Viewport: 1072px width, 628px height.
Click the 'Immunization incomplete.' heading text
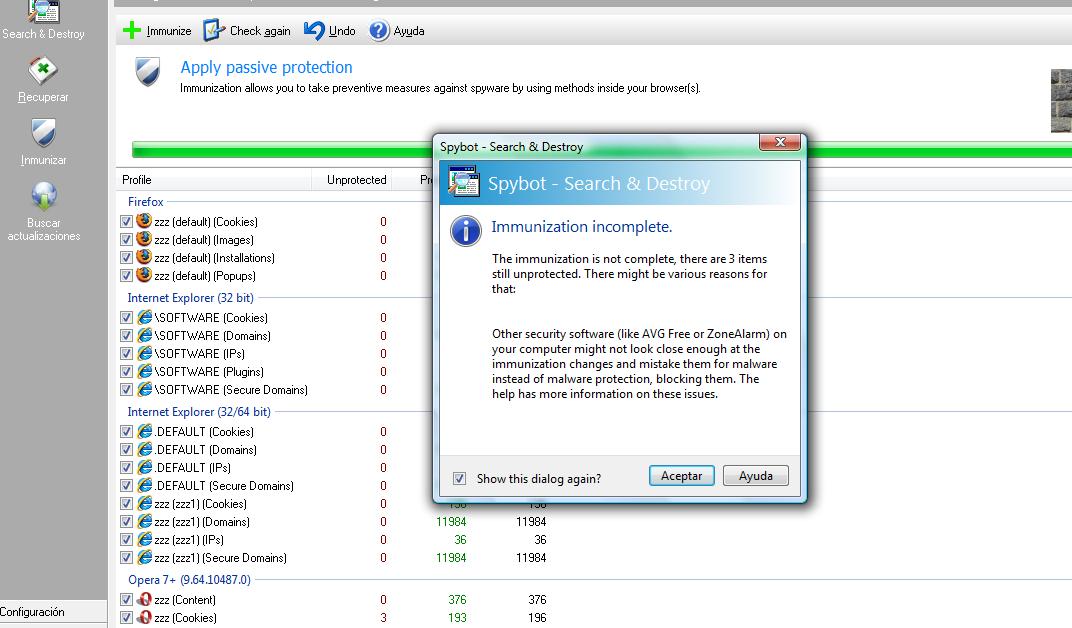coord(582,227)
